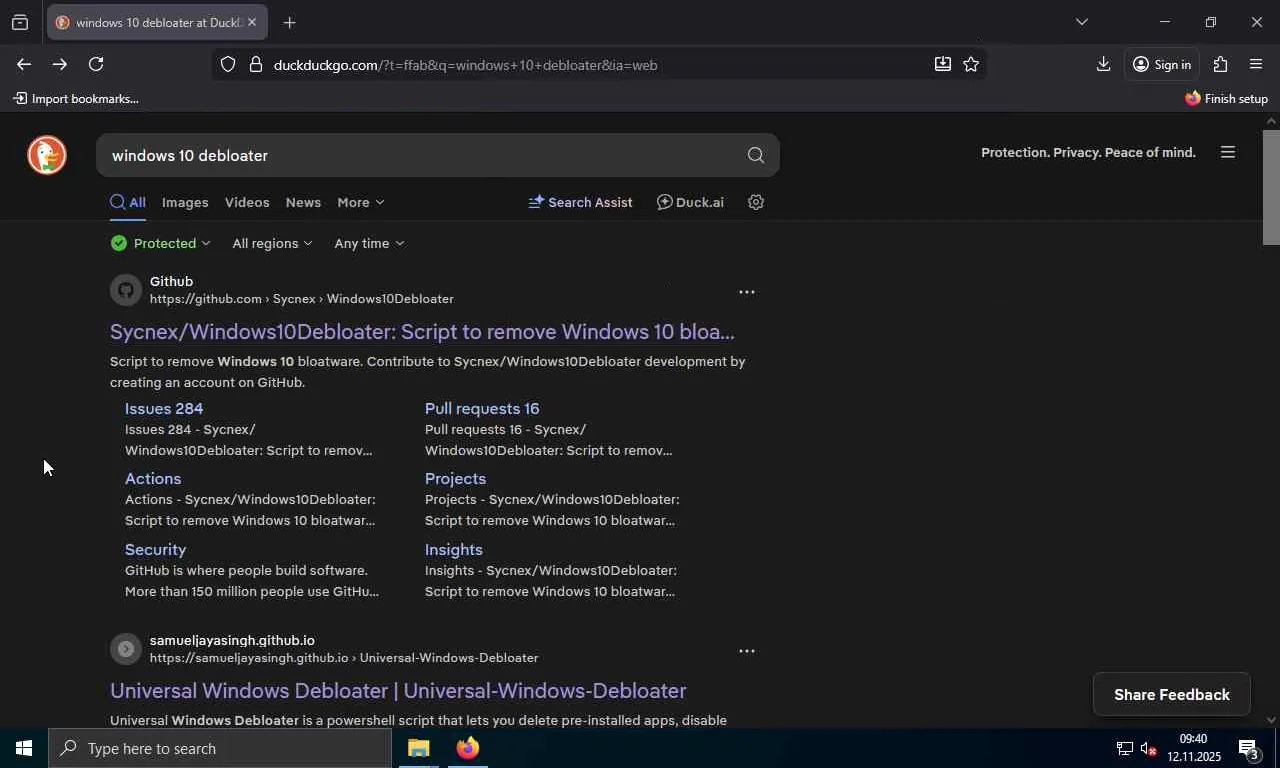
Task: Click Protection. Privacy. Peace of mind. text
Action: point(1088,152)
